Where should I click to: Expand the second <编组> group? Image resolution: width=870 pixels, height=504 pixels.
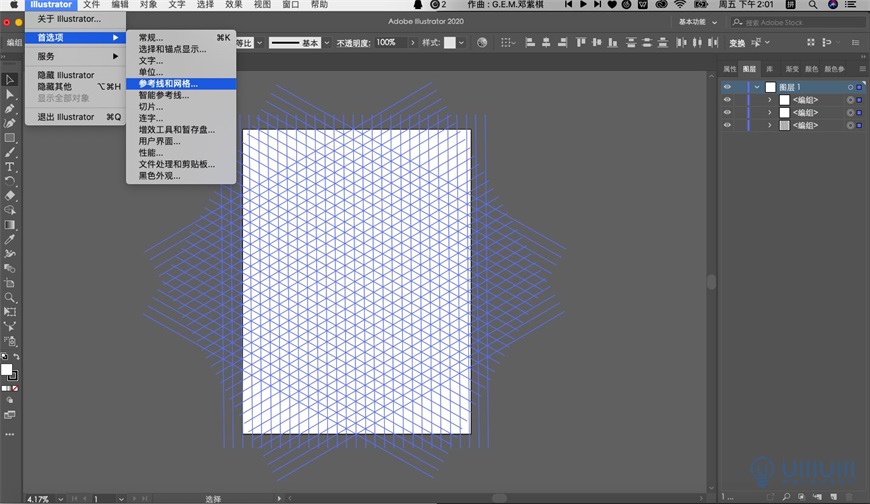click(x=769, y=113)
